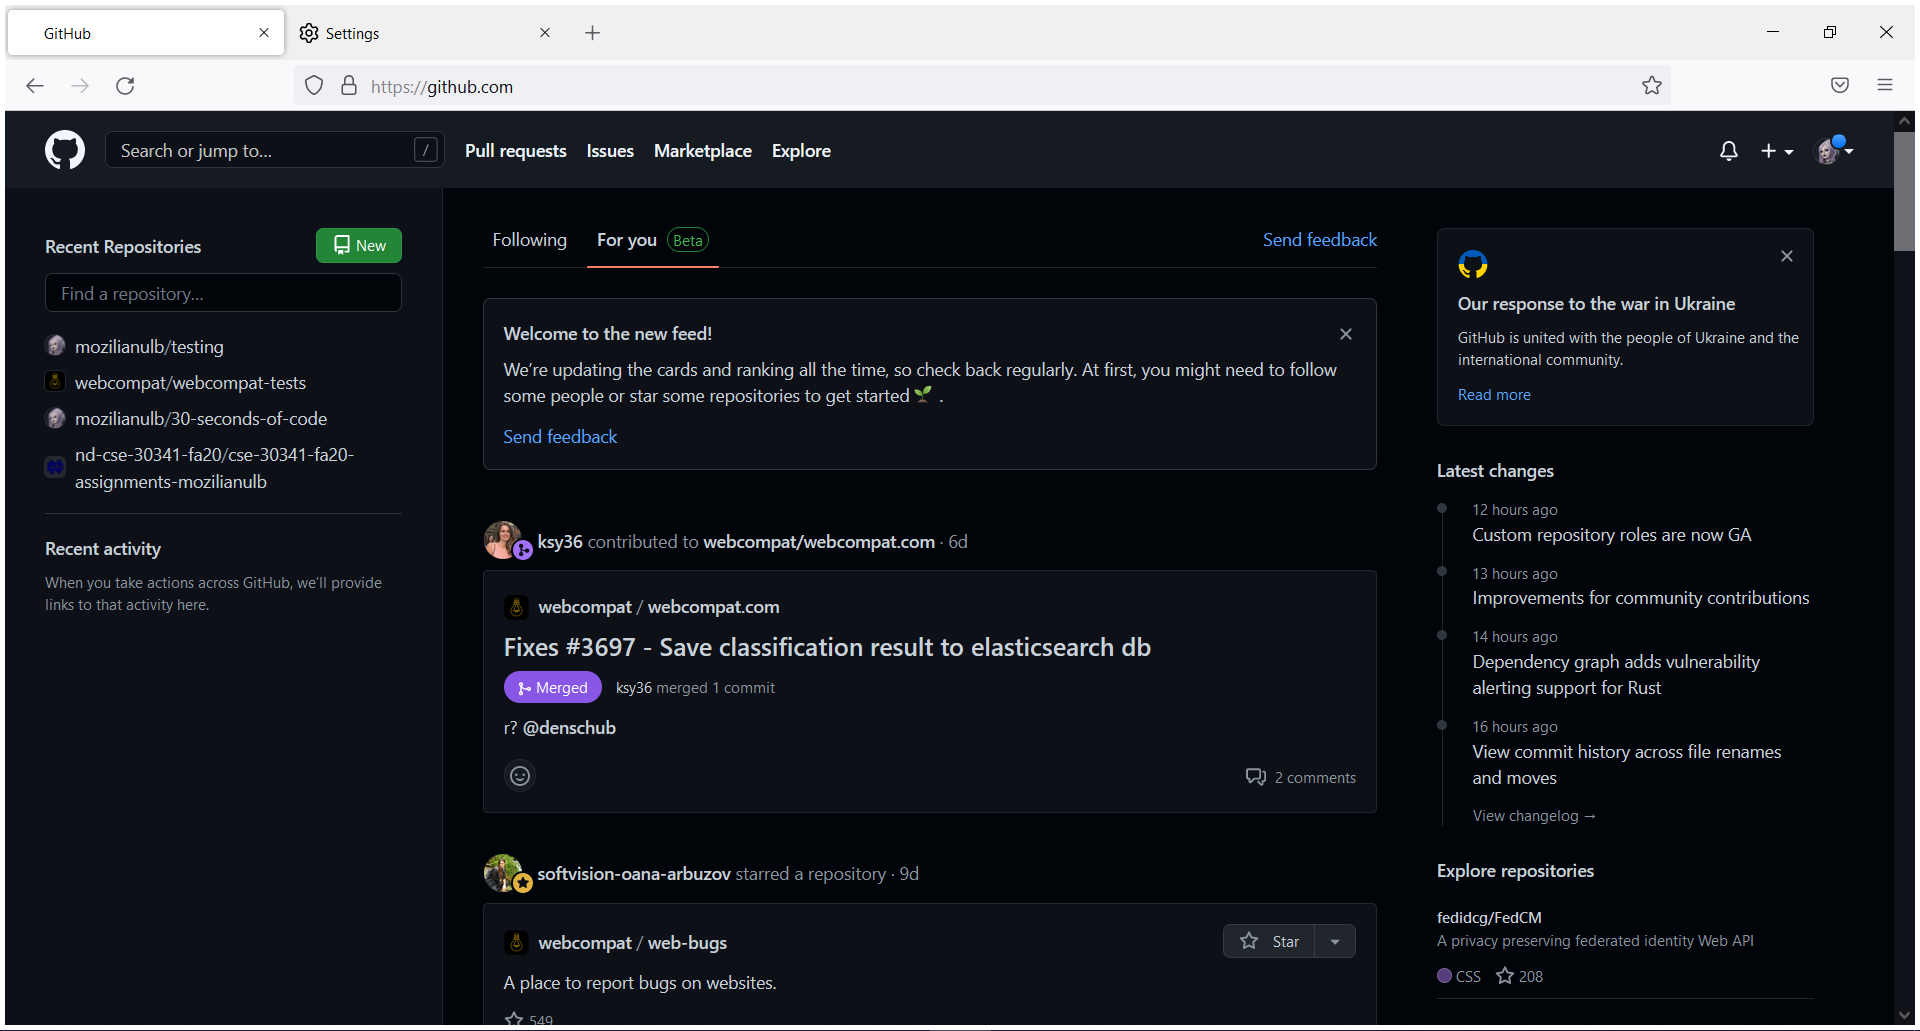This screenshot has width=1920, height=1031.
Task: Switch to the Following feed tab
Action: pyautogui.click(x=529, y=240)
